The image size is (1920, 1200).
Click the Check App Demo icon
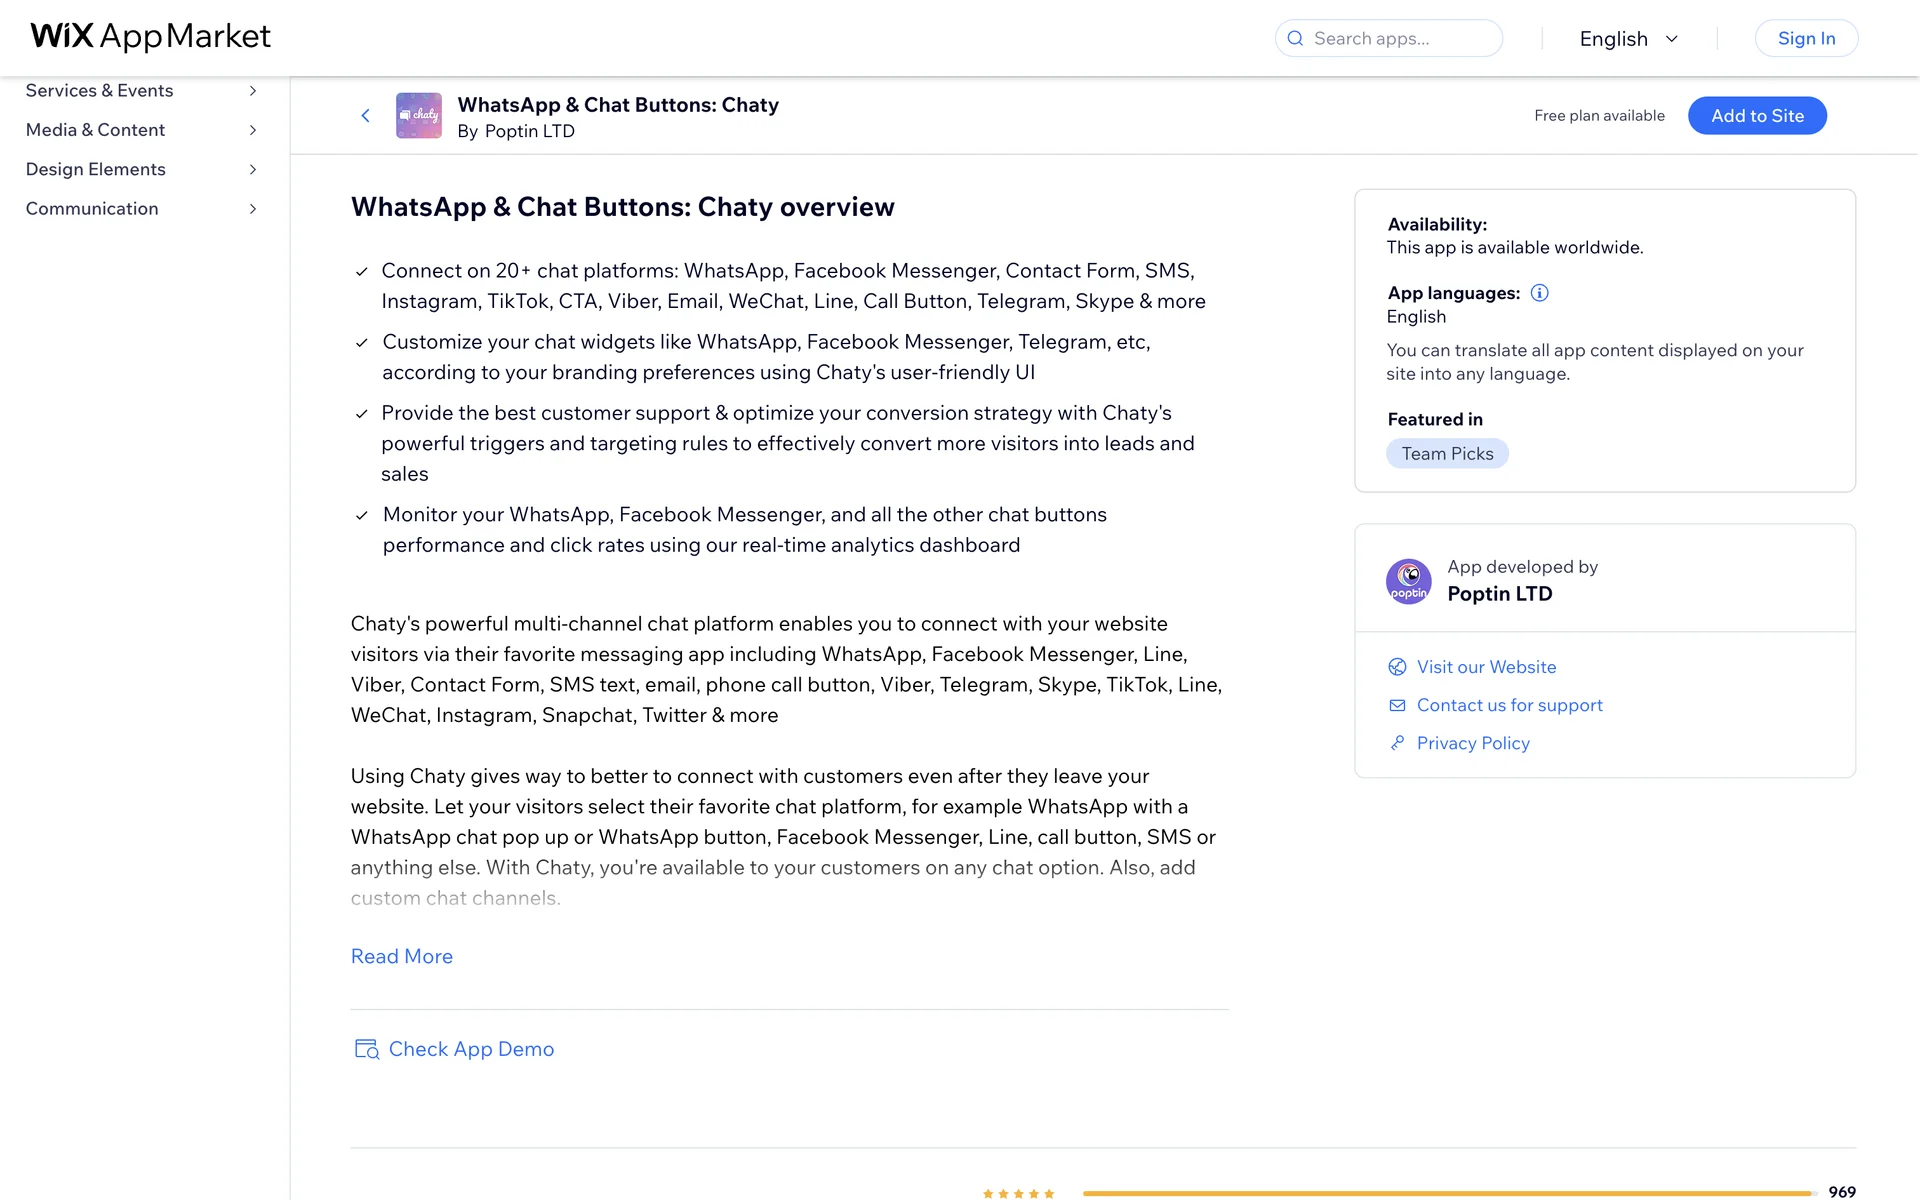[366, 1049]
